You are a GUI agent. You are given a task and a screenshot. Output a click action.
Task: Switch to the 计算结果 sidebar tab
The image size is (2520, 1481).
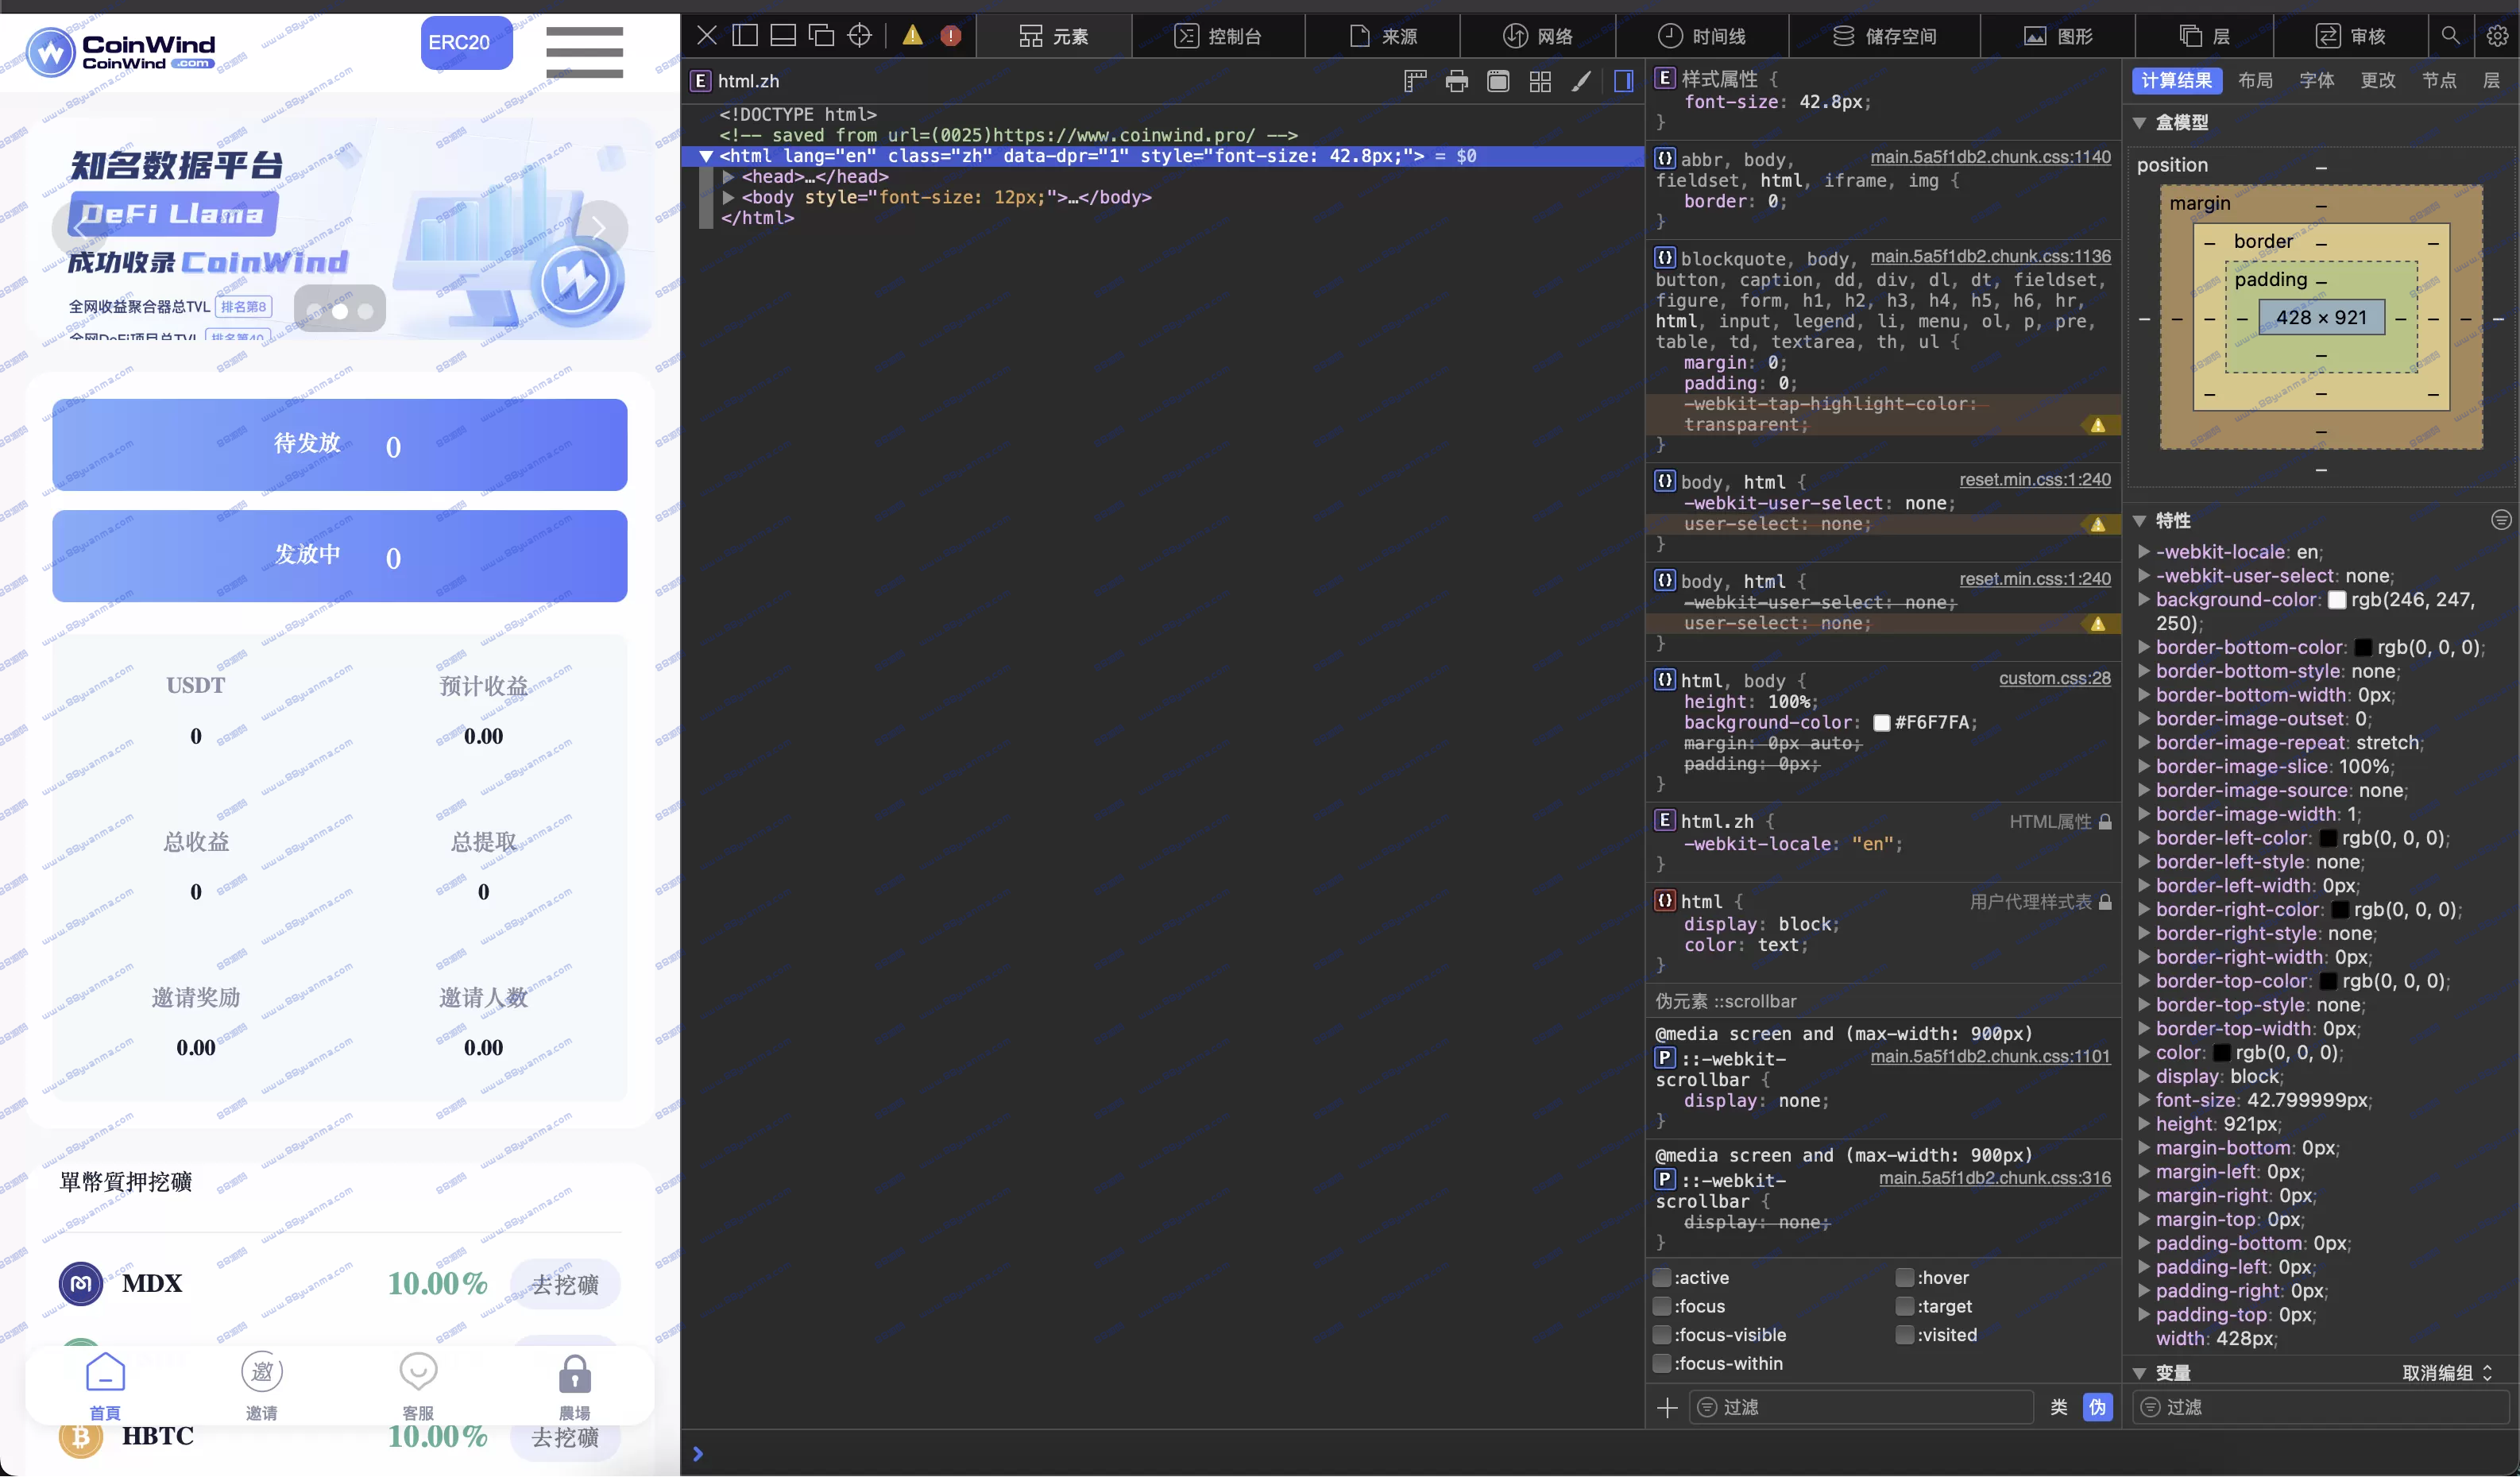[2176, 81]
